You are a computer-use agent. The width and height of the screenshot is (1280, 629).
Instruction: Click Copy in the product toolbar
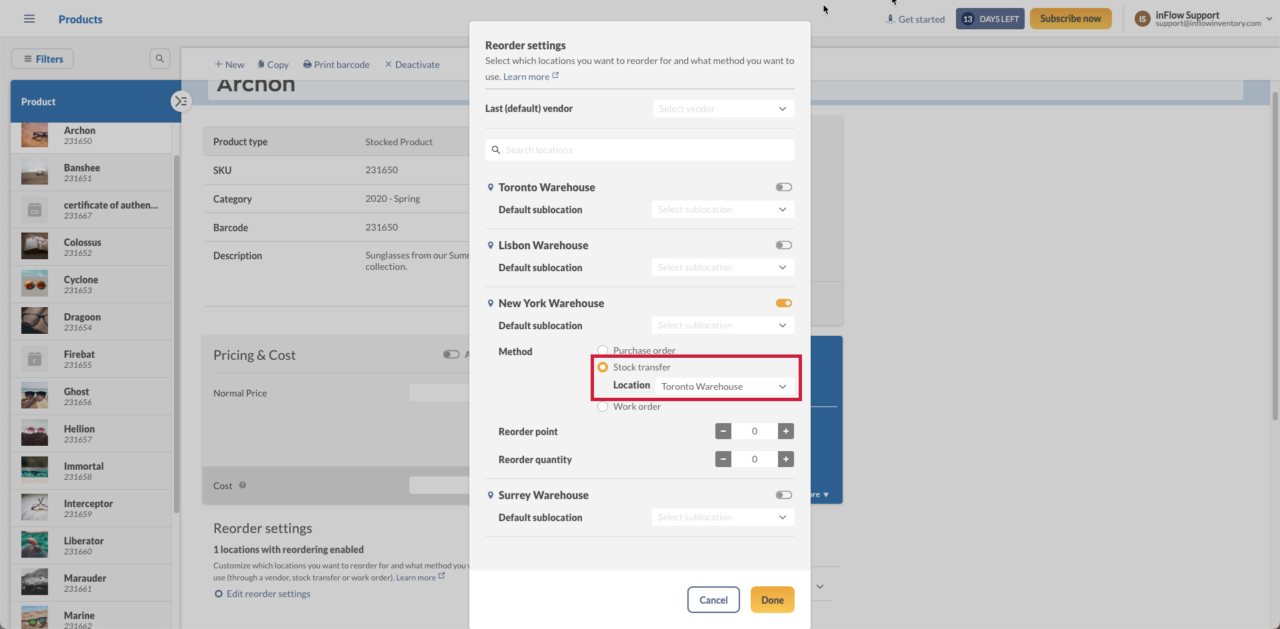(x=273, y=65)
